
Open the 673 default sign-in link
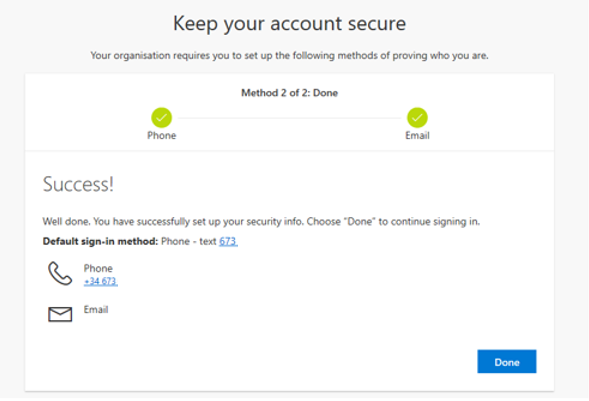coord(228,241)
